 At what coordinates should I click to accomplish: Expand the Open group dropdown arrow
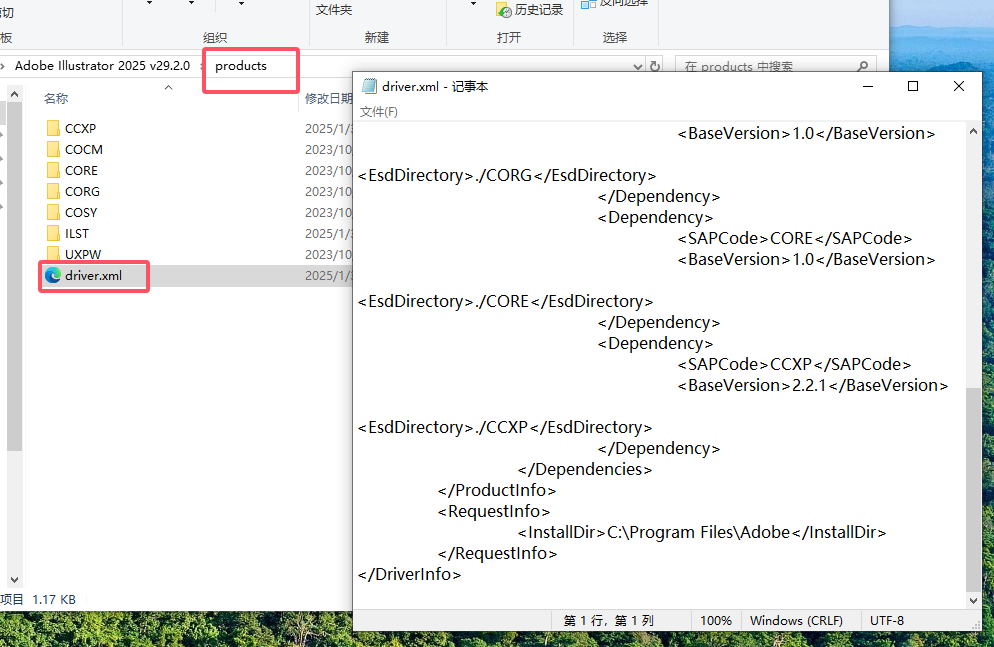click(474, 4)
